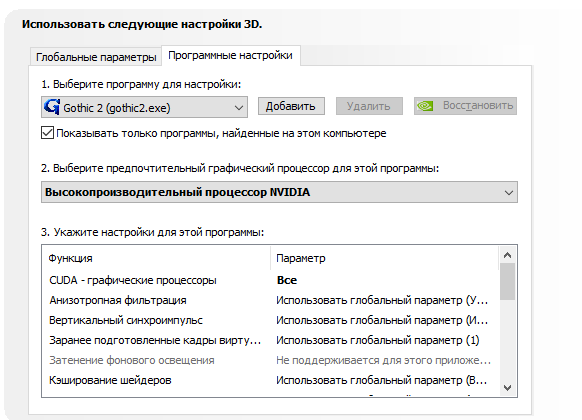This screenshot has height=420, width=582.
Task: Click the scrollbar down arrow in the settings list
Action: coord(507,388)
